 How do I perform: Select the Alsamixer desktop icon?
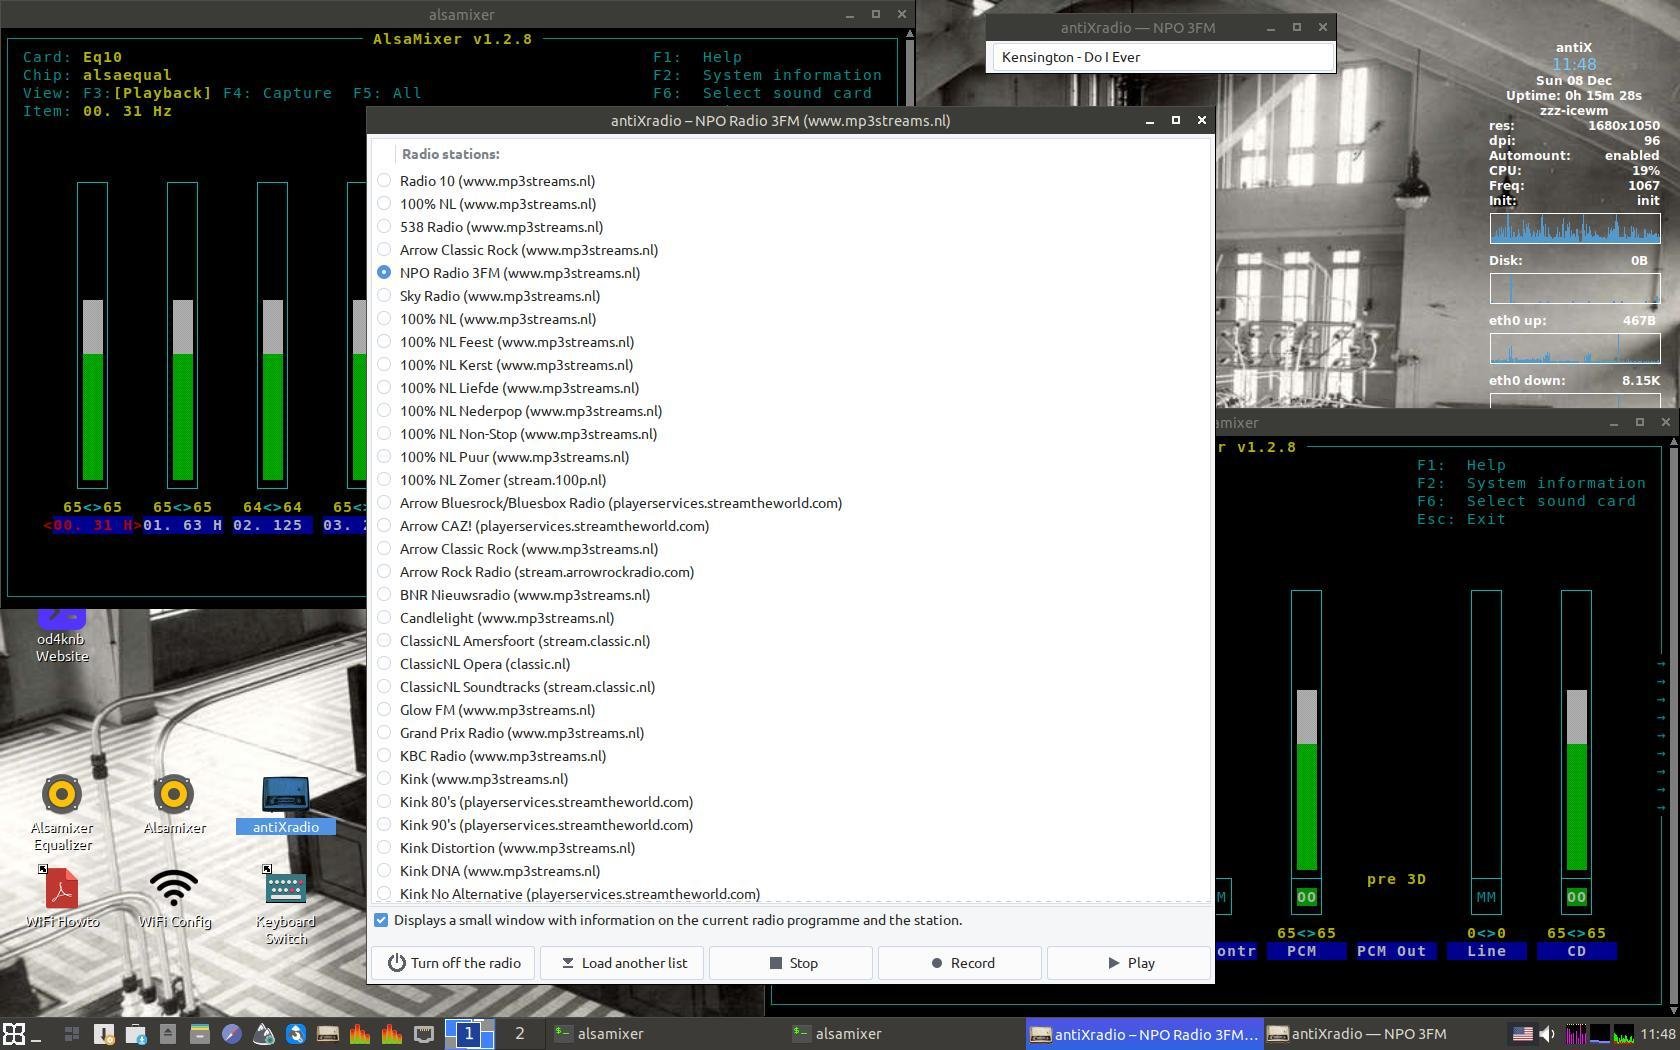point(174,804)
